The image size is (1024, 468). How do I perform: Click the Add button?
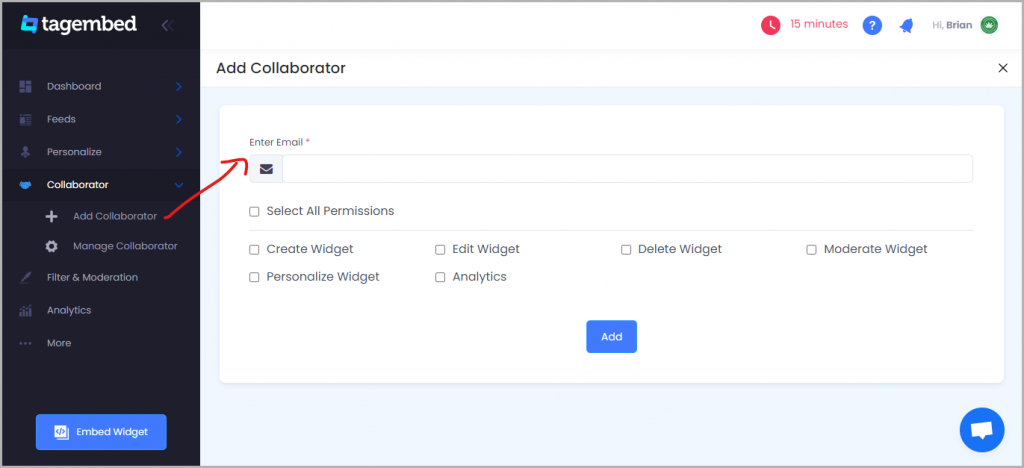point(611,337)
